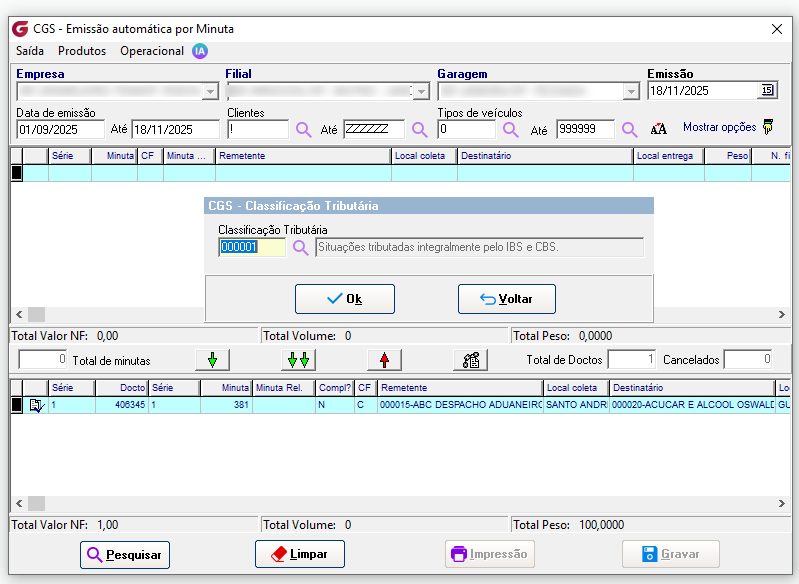Close the Emissão automática por Minuta window
Viewport: 799px width, 584px height.
[x=777, y=29]
